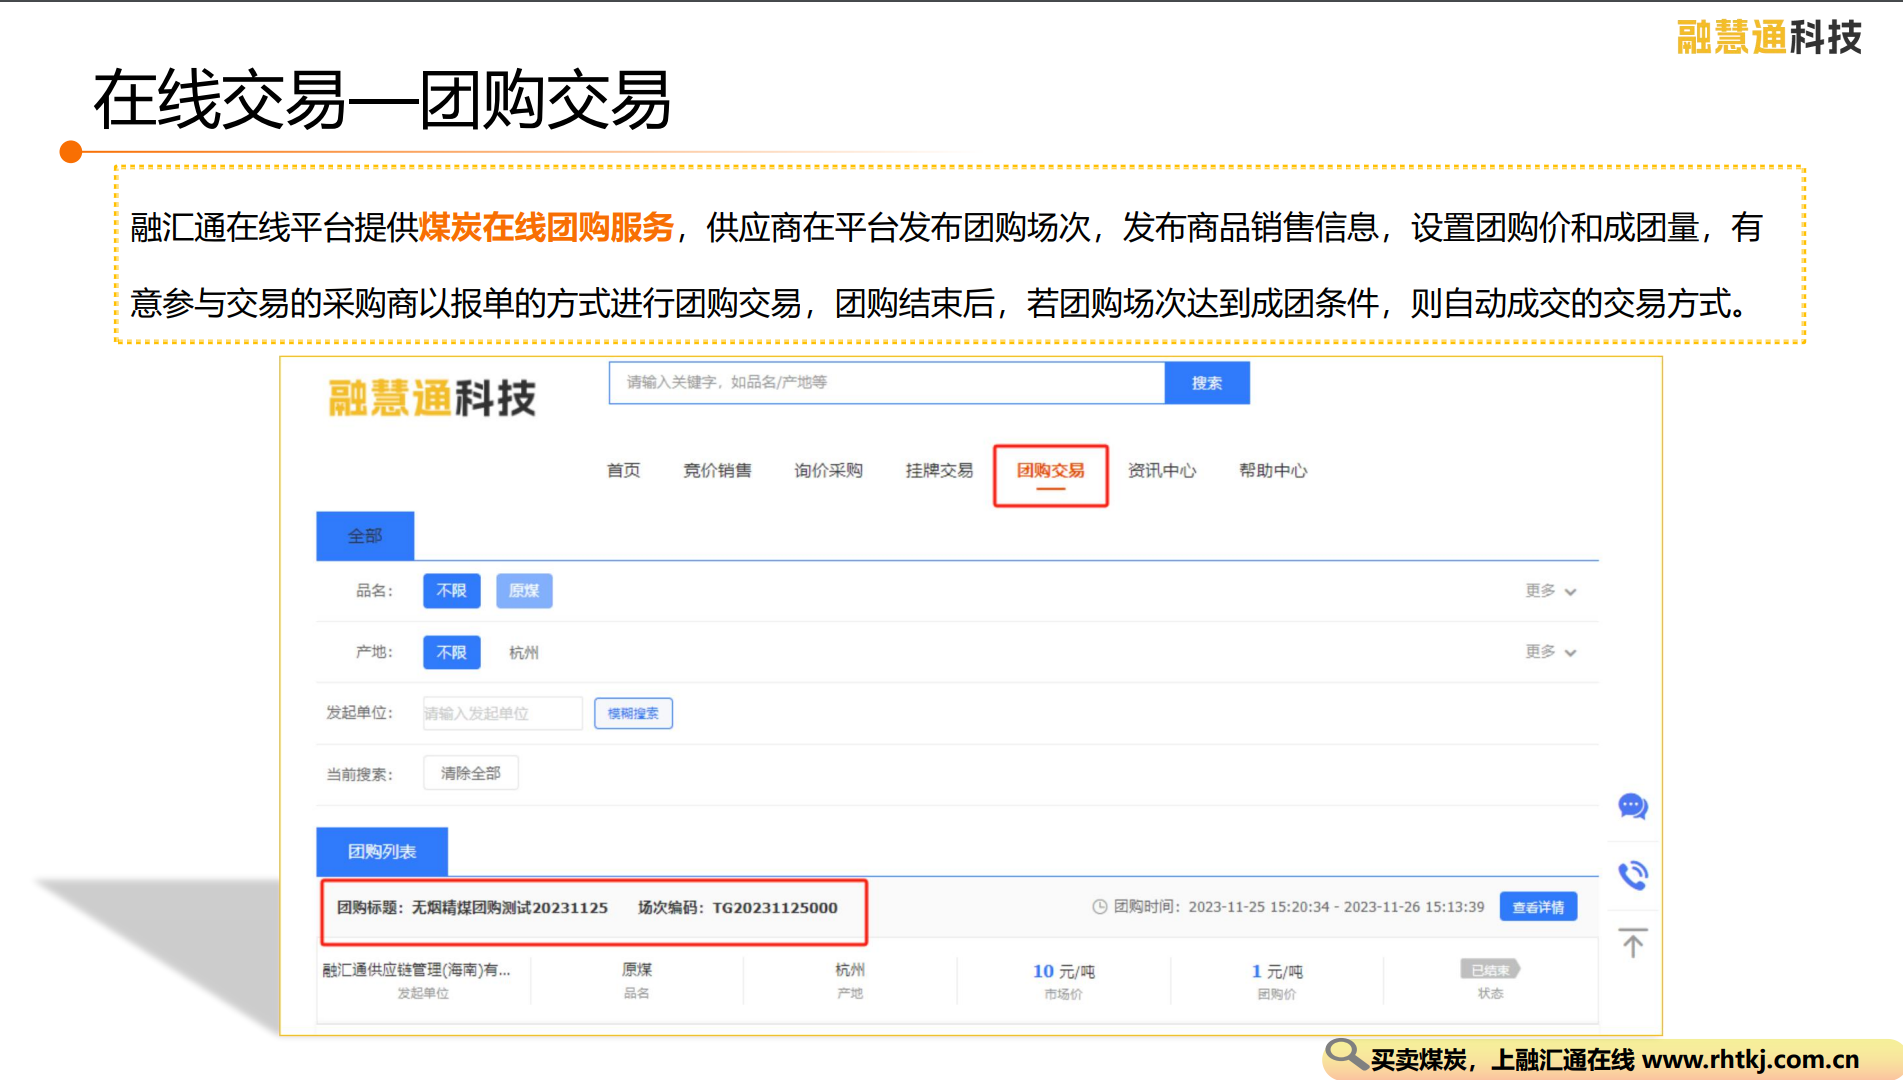The height and width of the screenshot is (1080, 1903).
Task: Click the 清除全部 button
Action: pos(471,773)
